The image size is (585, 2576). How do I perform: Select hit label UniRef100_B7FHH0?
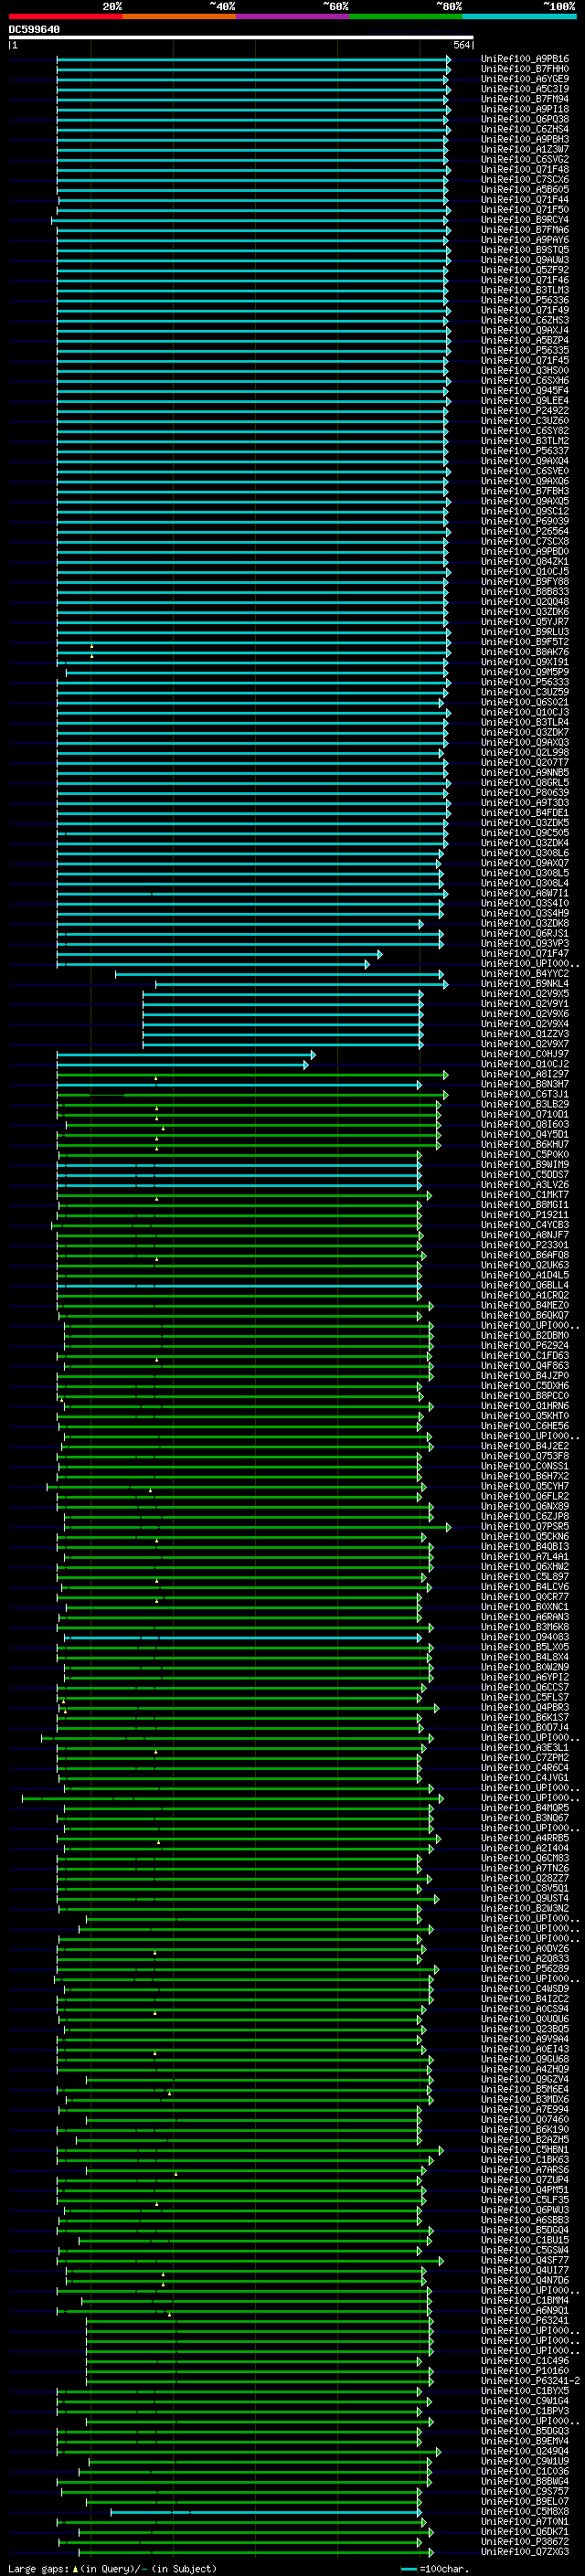[x=525, y=69]
